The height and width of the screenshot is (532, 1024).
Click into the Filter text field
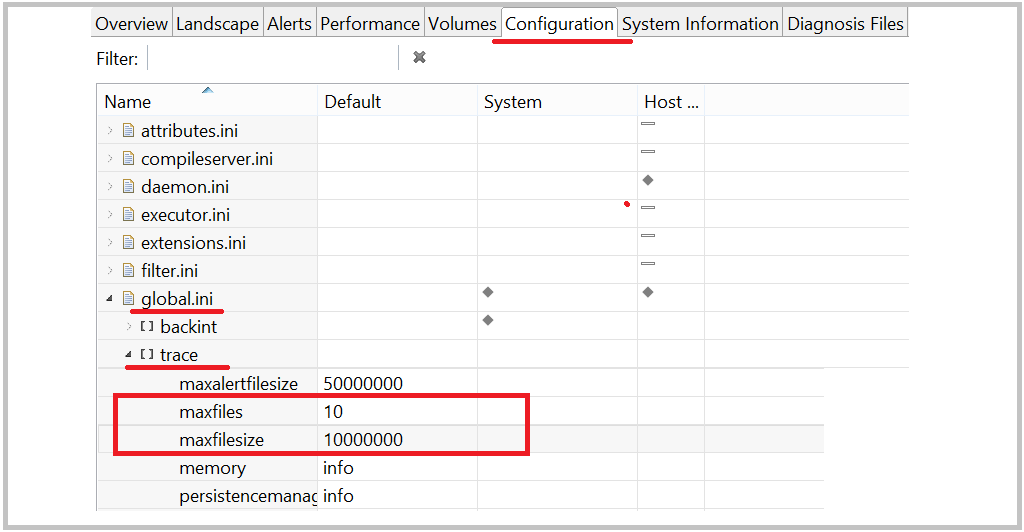point(273,58)
